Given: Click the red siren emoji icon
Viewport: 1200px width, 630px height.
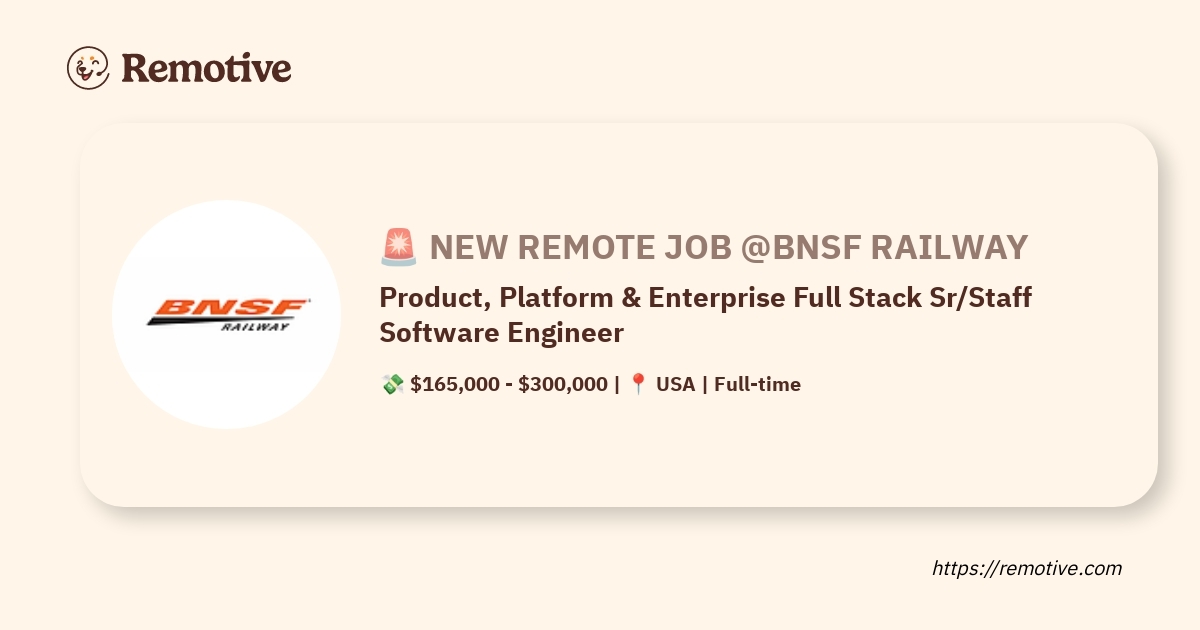Looking at the screenshot, I should [398, 247].
